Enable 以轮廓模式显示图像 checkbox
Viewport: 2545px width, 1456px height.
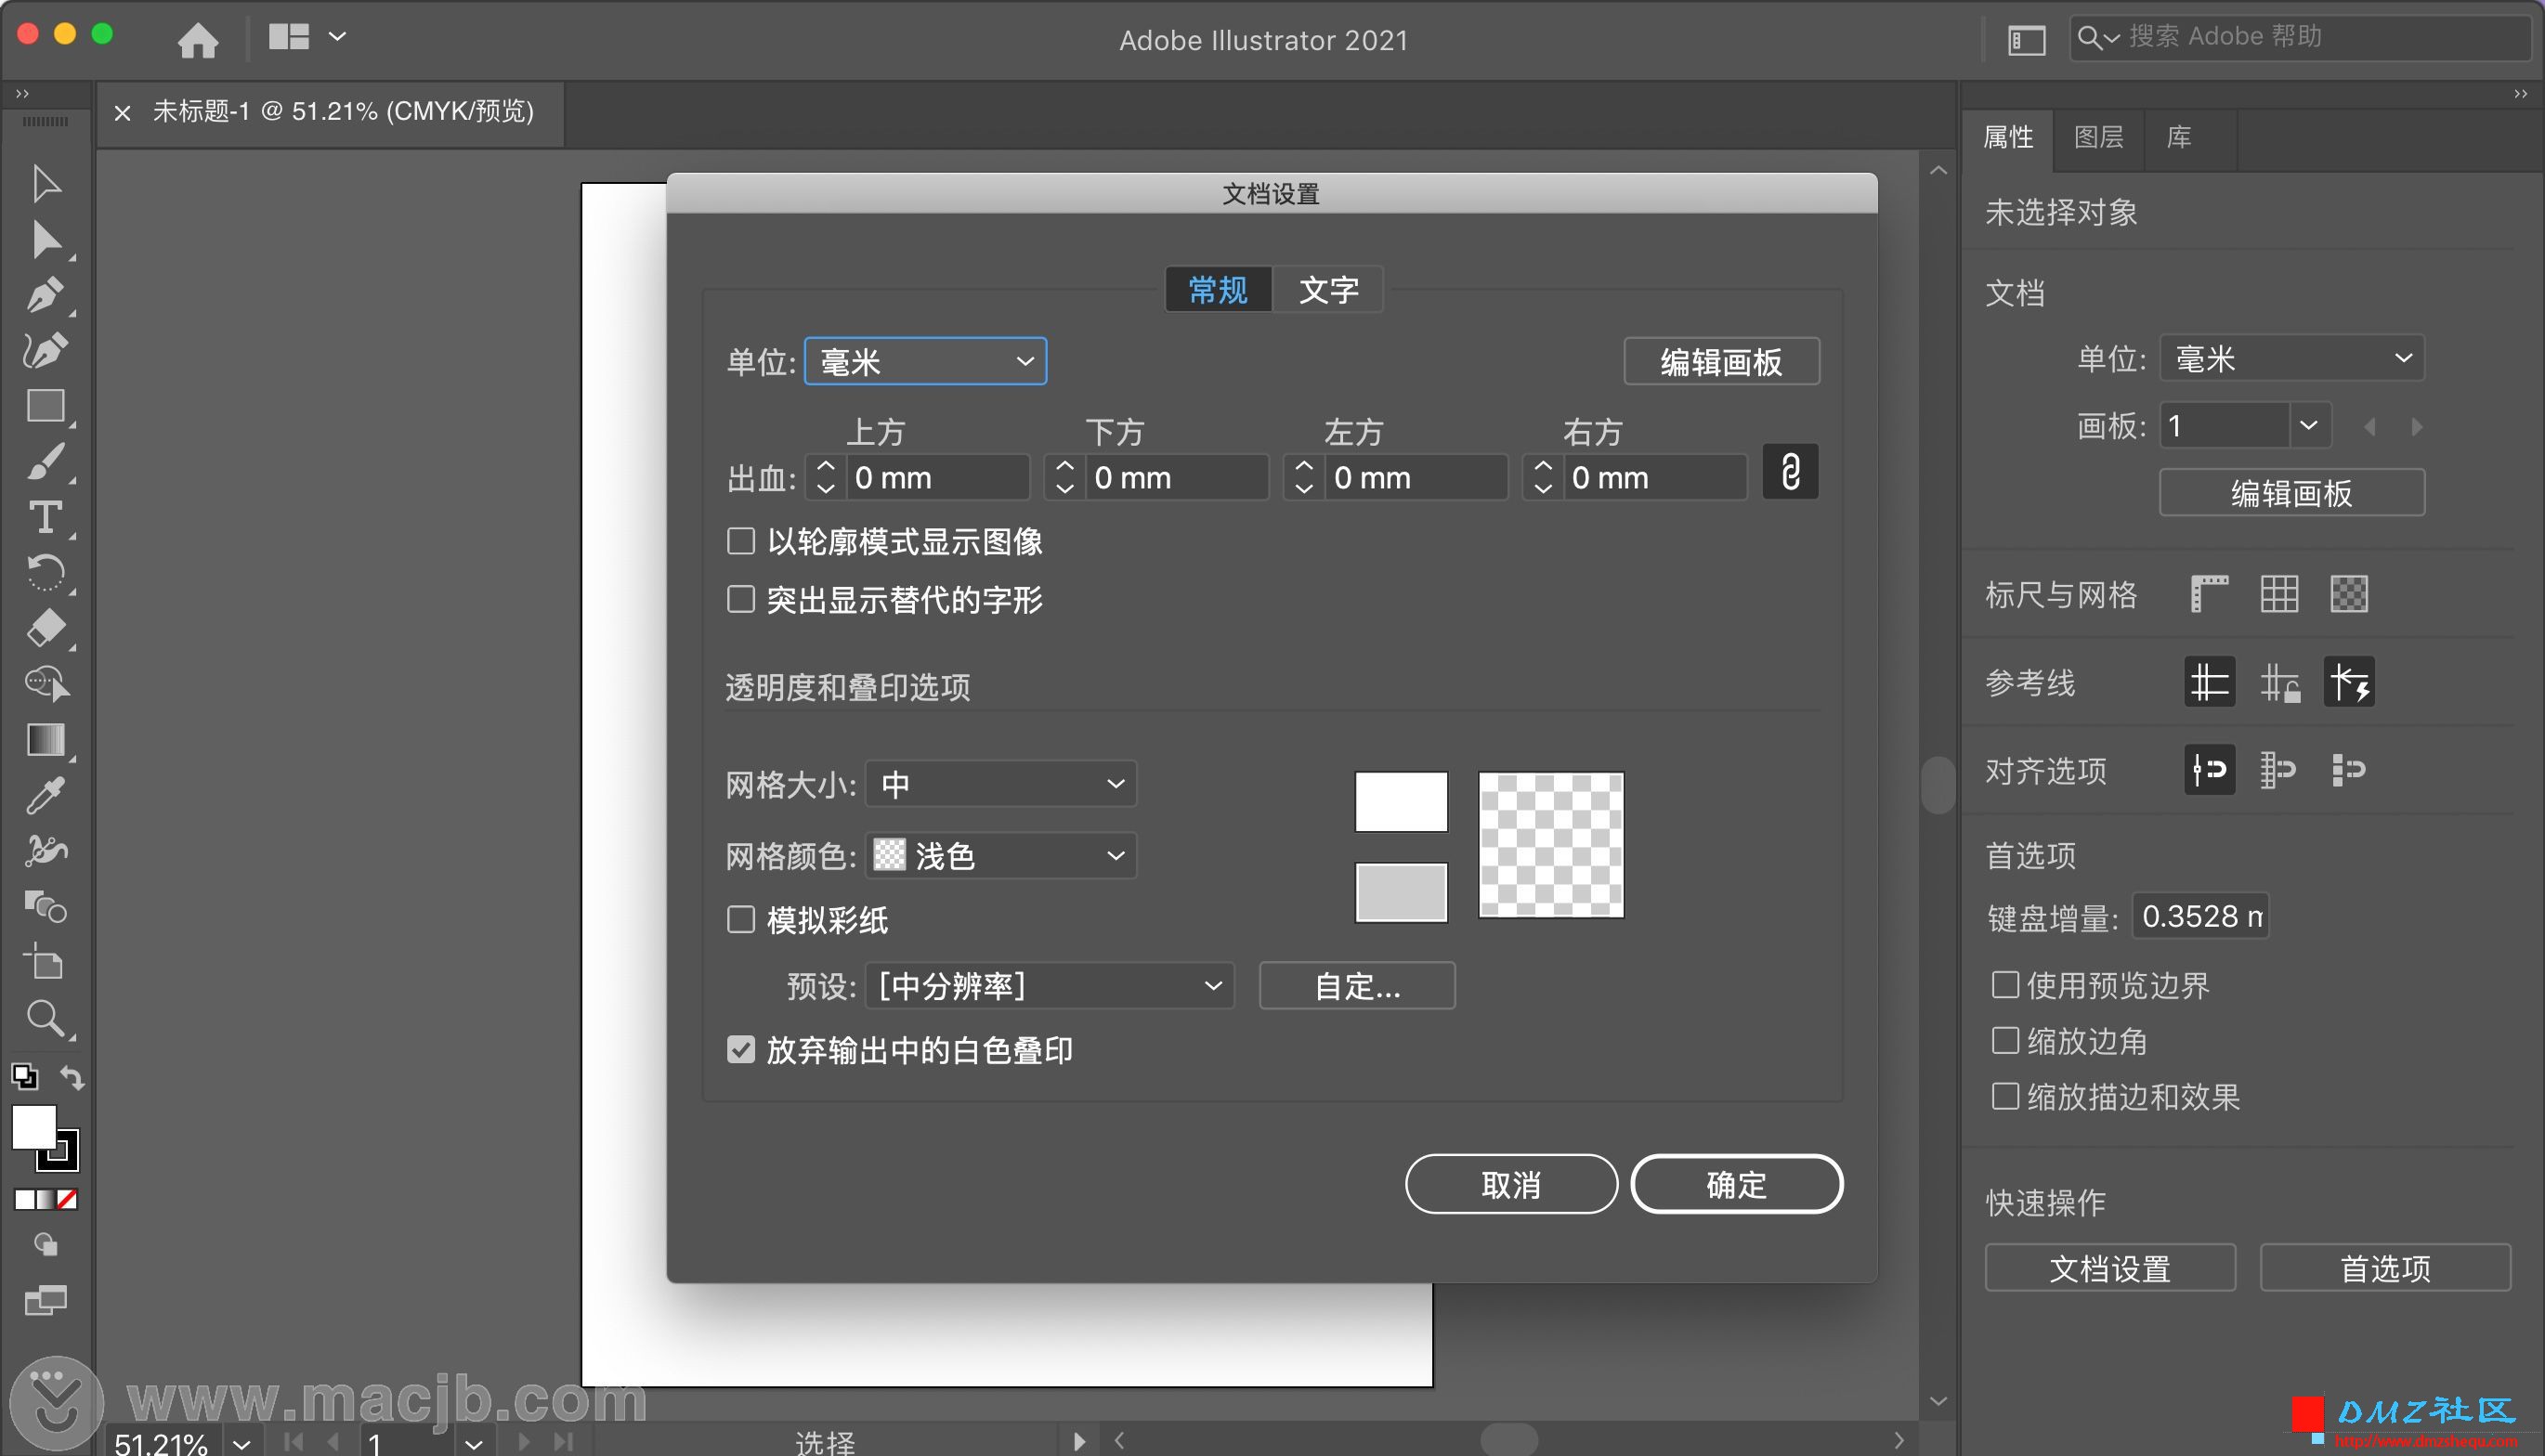click(x=741, y=541)
